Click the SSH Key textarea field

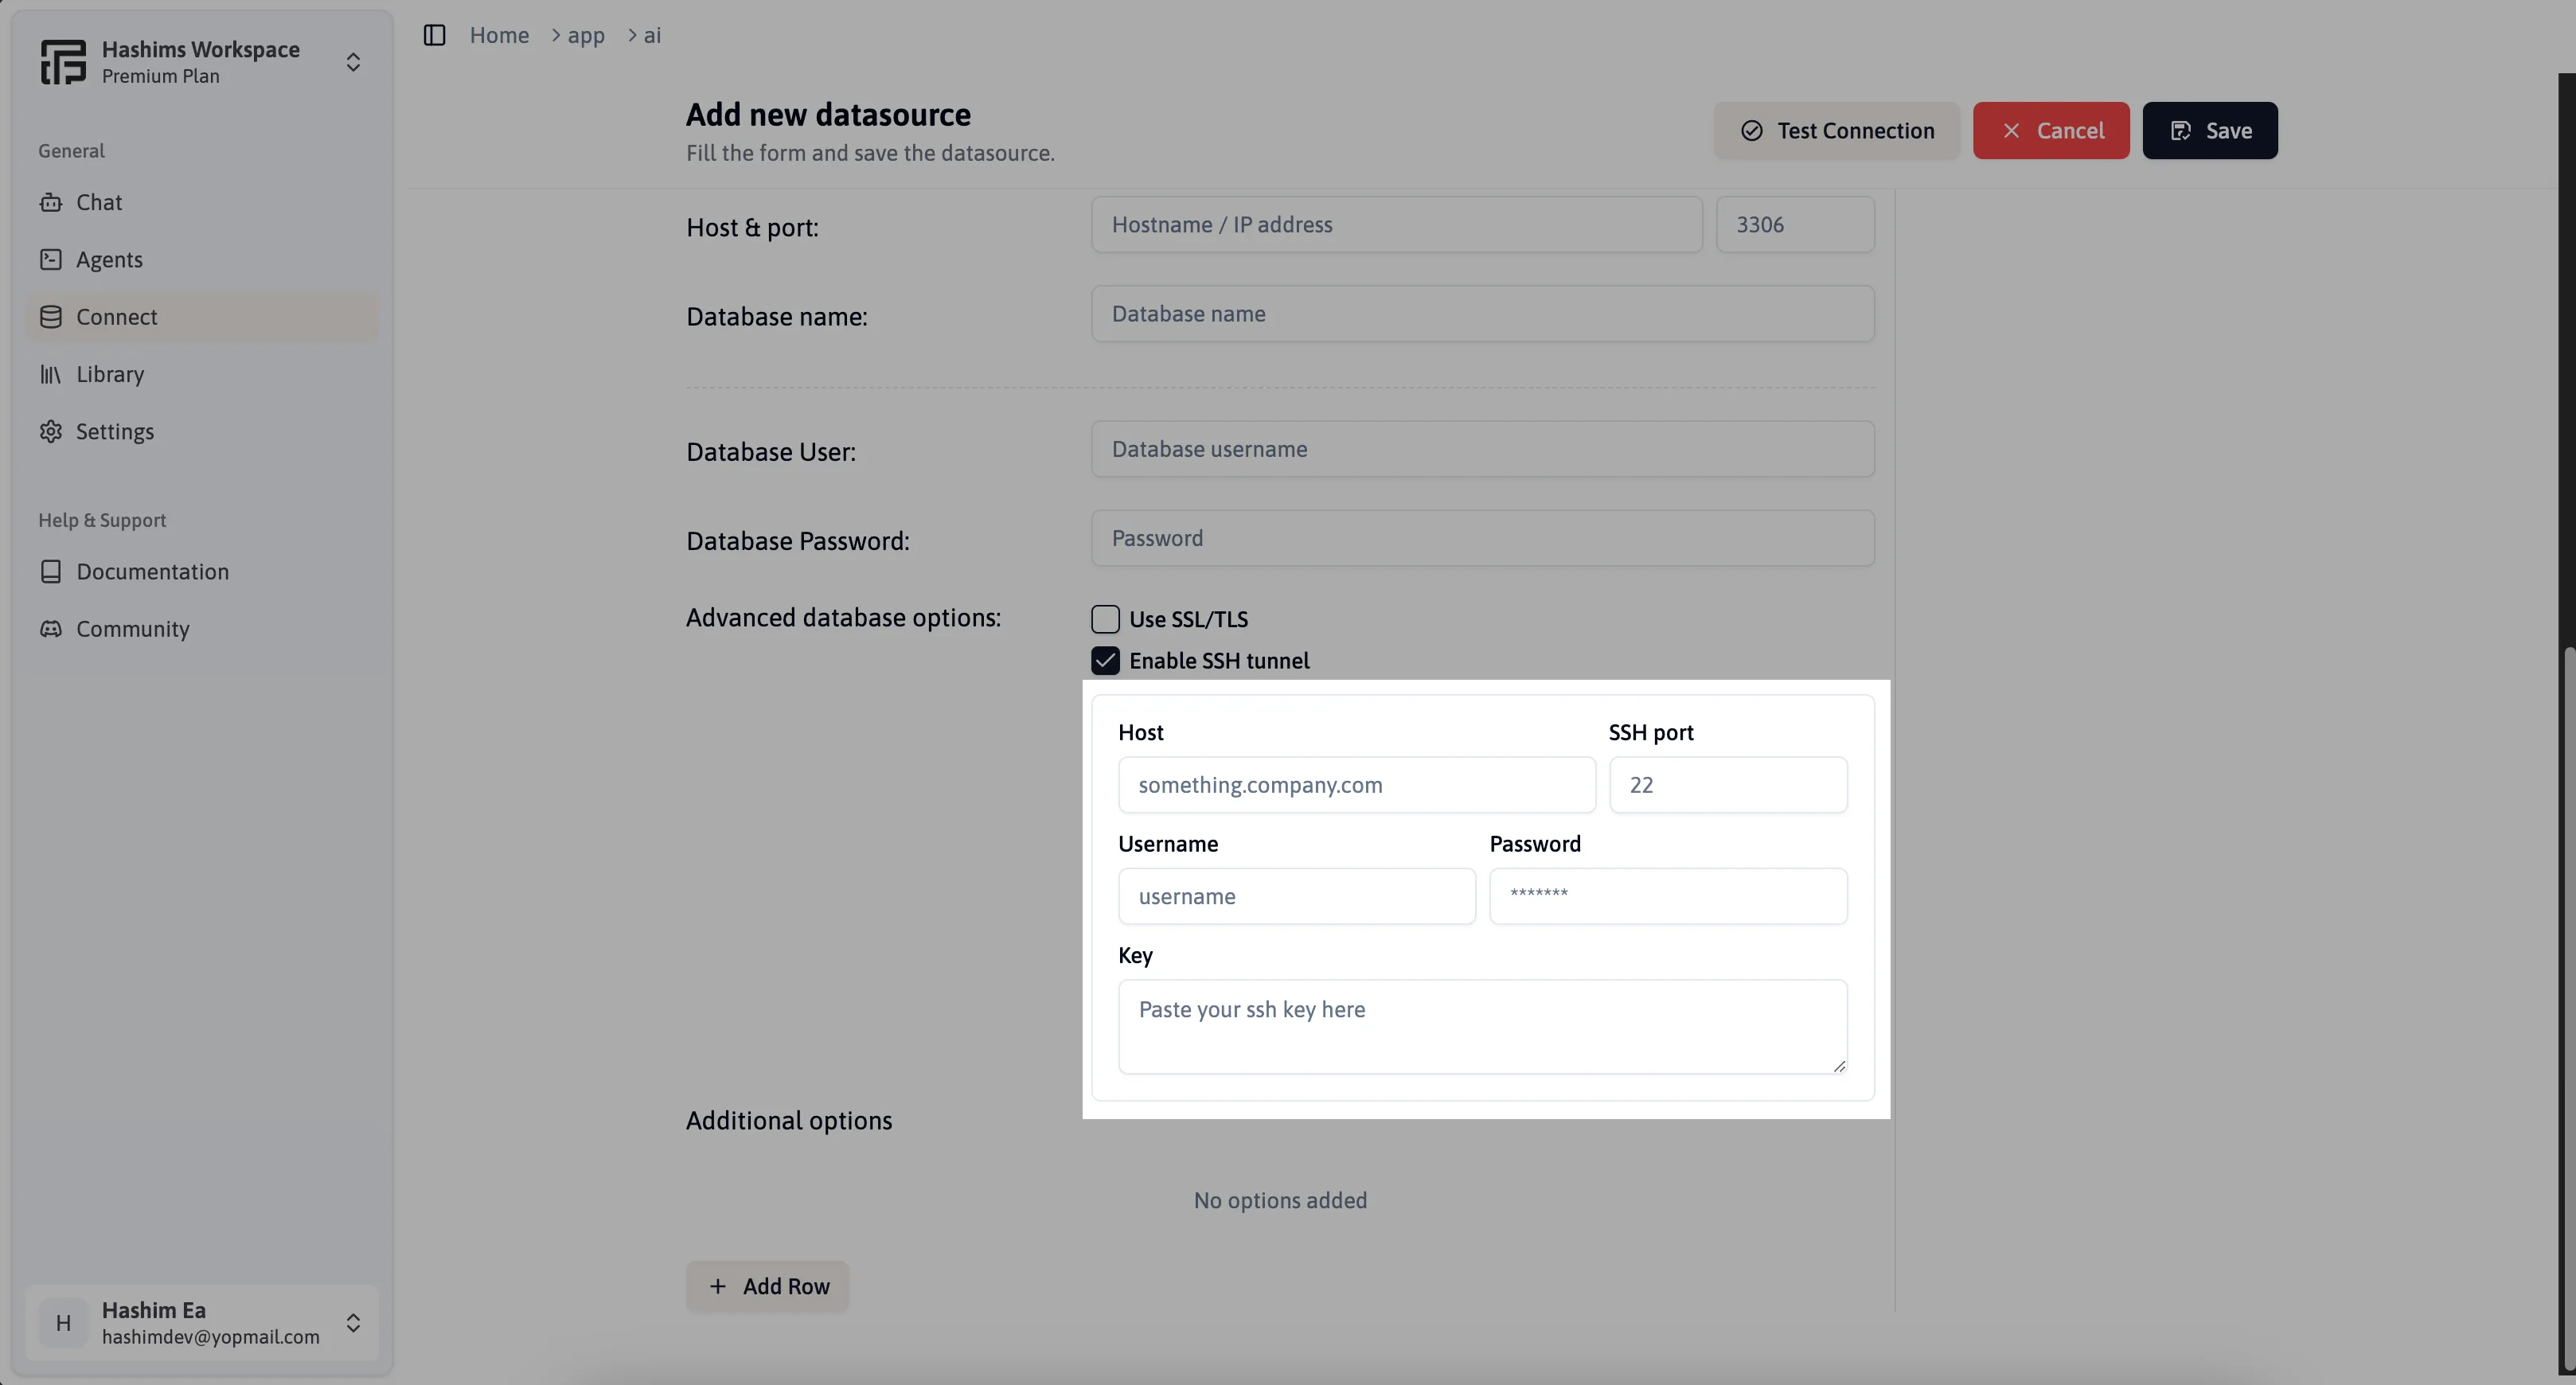[1481, 1025]
